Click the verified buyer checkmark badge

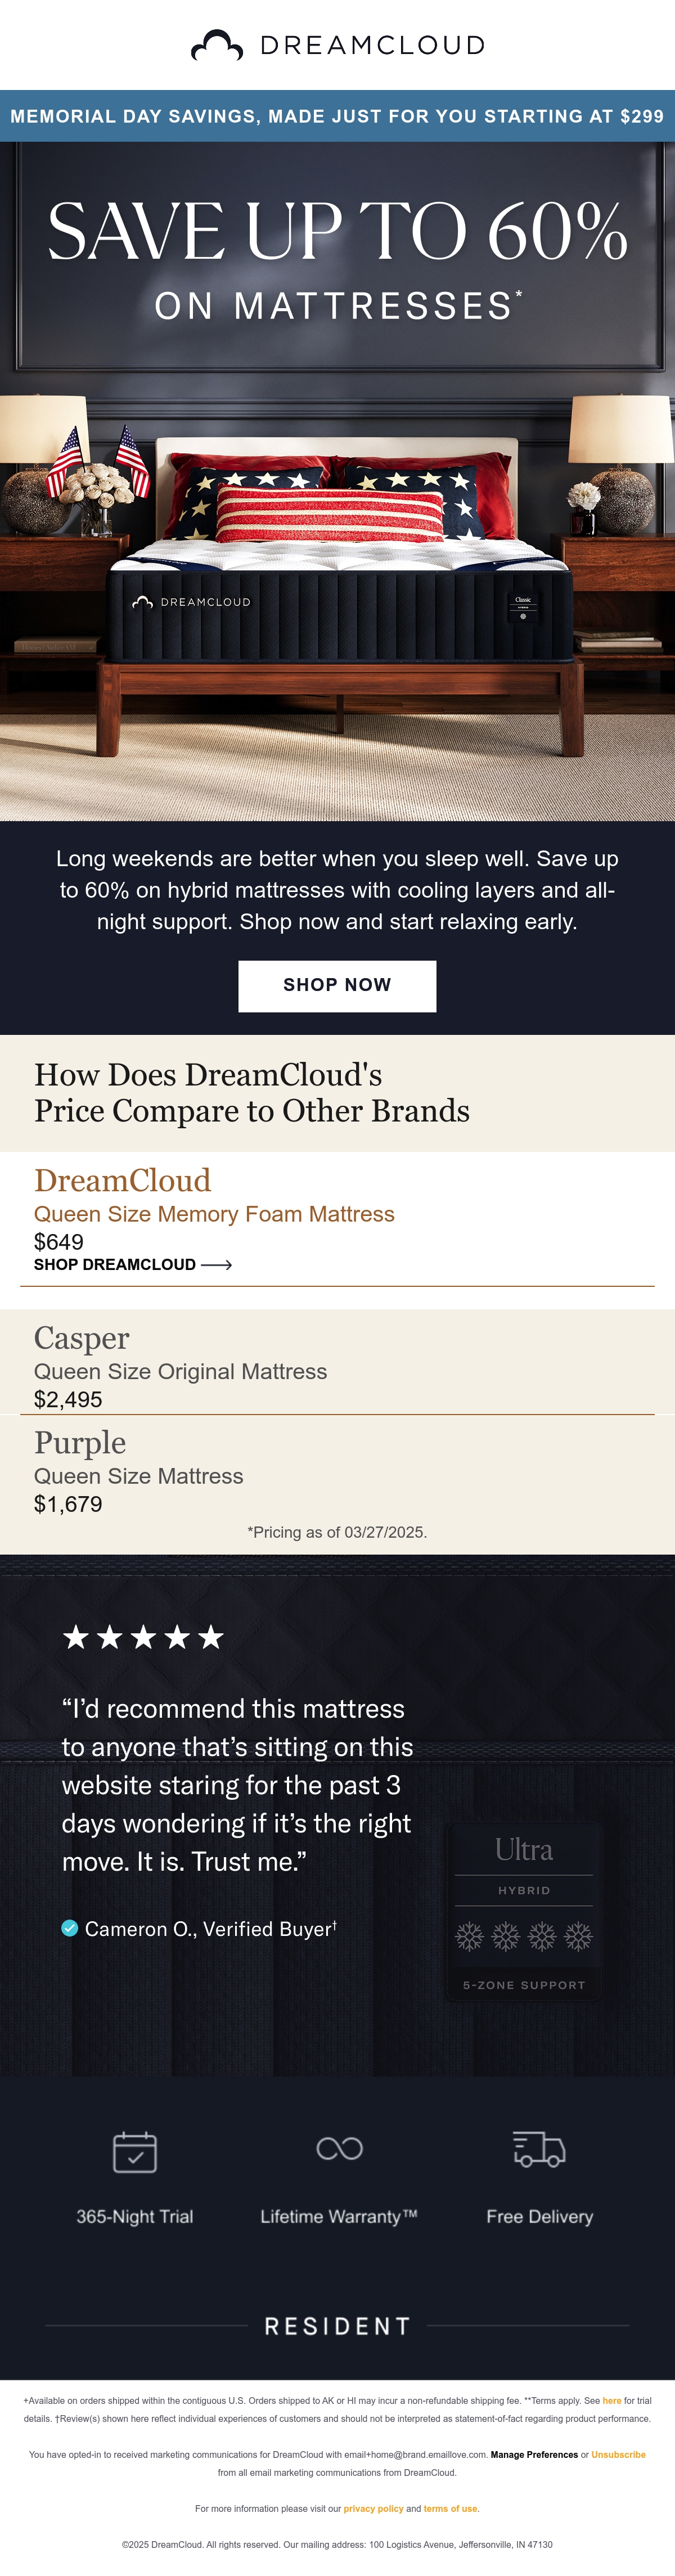70,1928
